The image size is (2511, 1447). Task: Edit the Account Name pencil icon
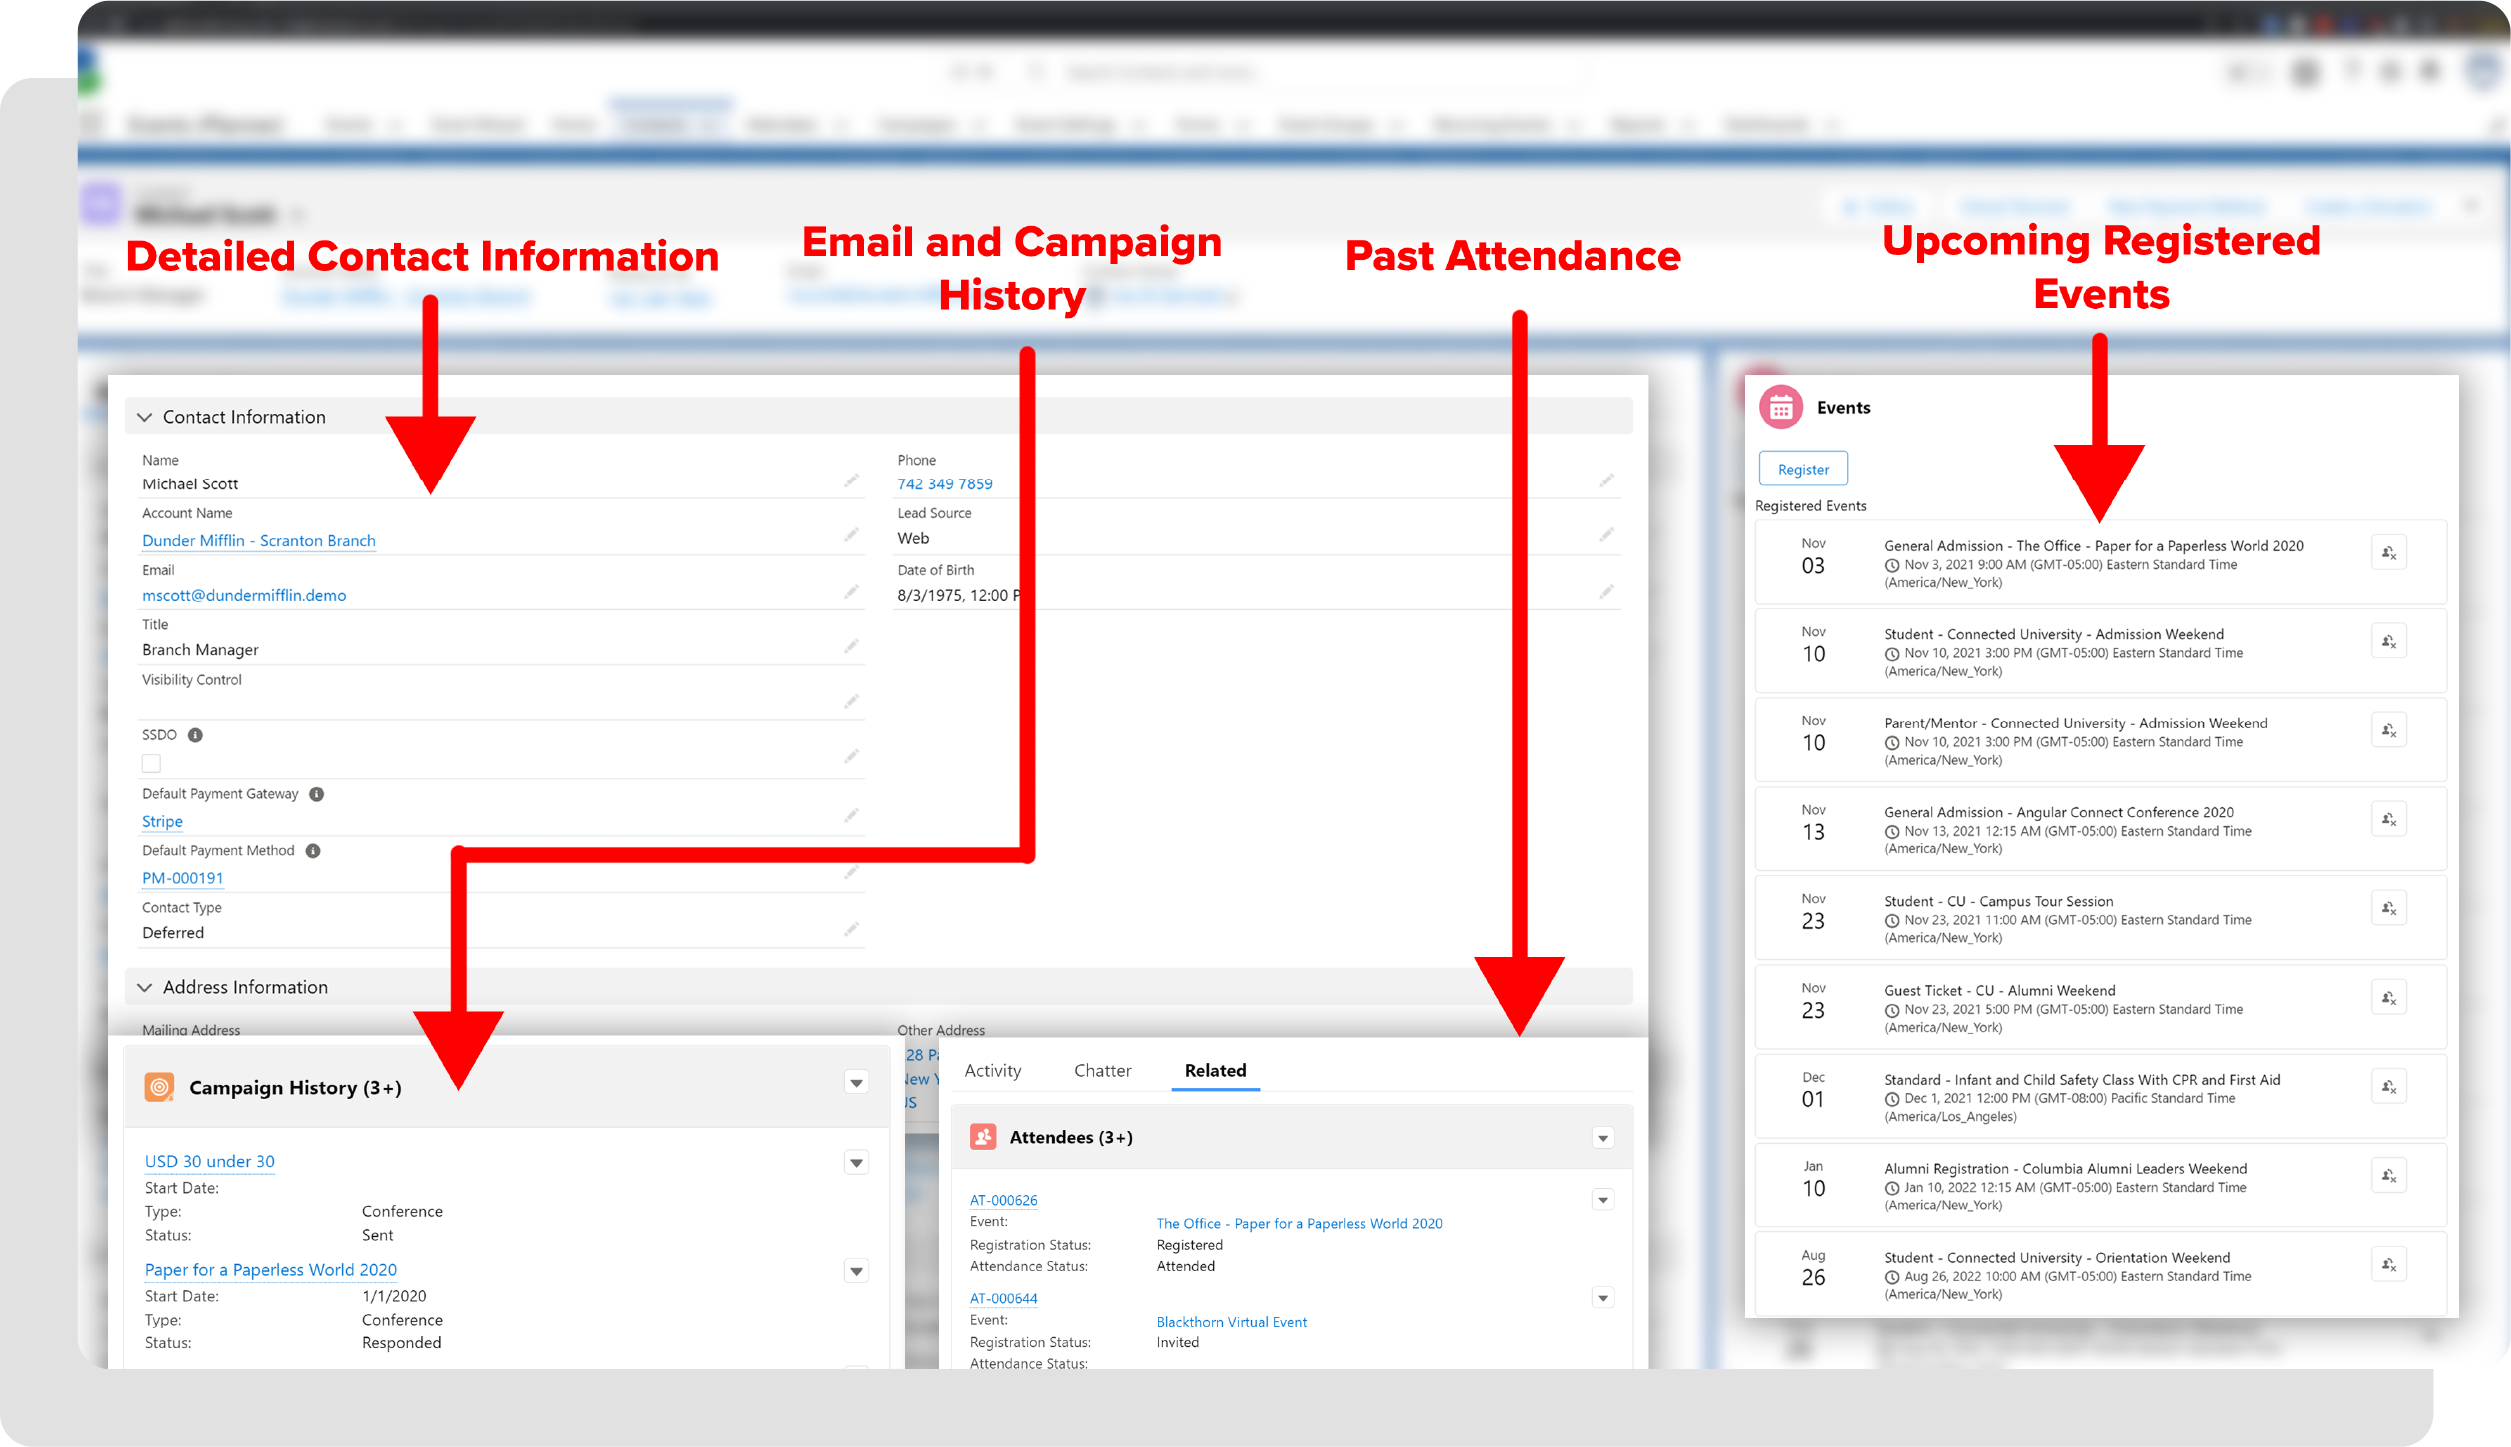click(851, 535)
